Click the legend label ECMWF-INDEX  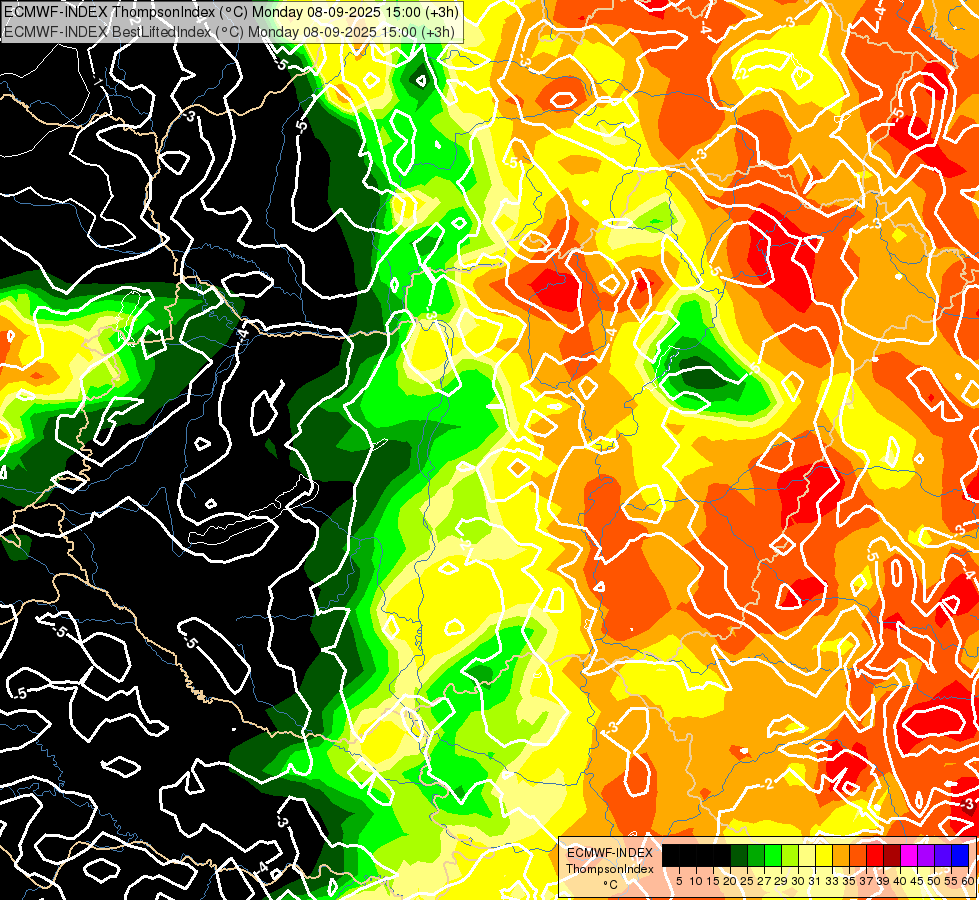(610, 853)
